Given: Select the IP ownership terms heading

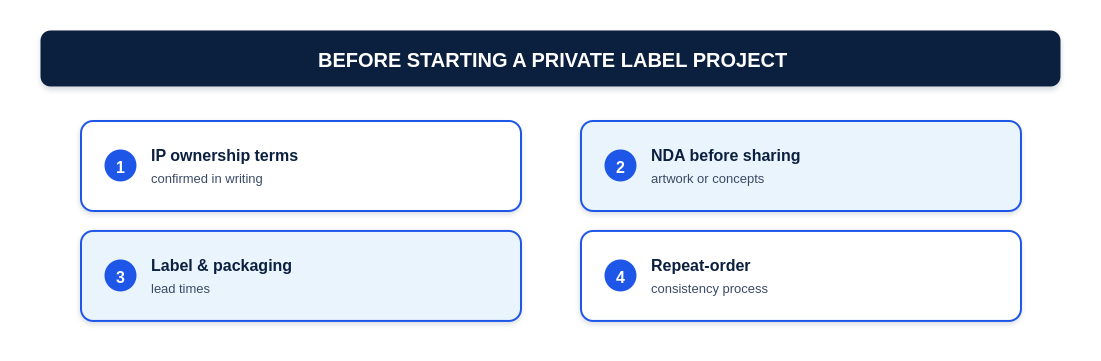Looking at the screenshot, I should click(224, 156).
